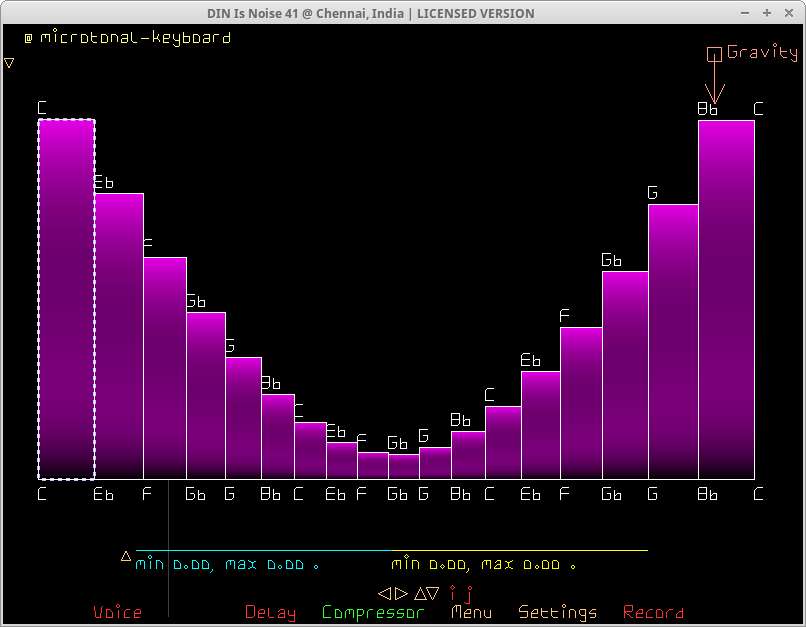Toggle the Voice option
This screenshot has width=806, height=627.
tap(117, 612)
